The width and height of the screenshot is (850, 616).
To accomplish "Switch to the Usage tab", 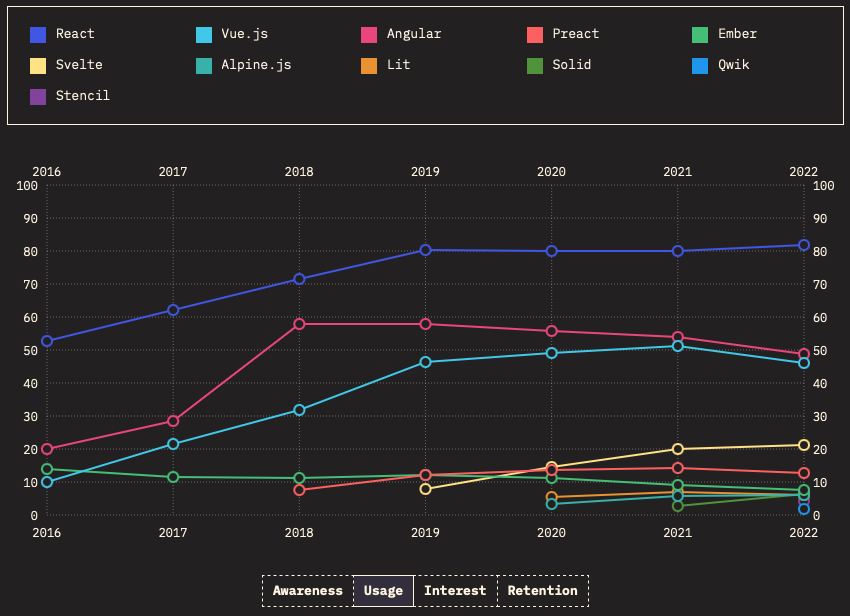I will click(383, 591).
